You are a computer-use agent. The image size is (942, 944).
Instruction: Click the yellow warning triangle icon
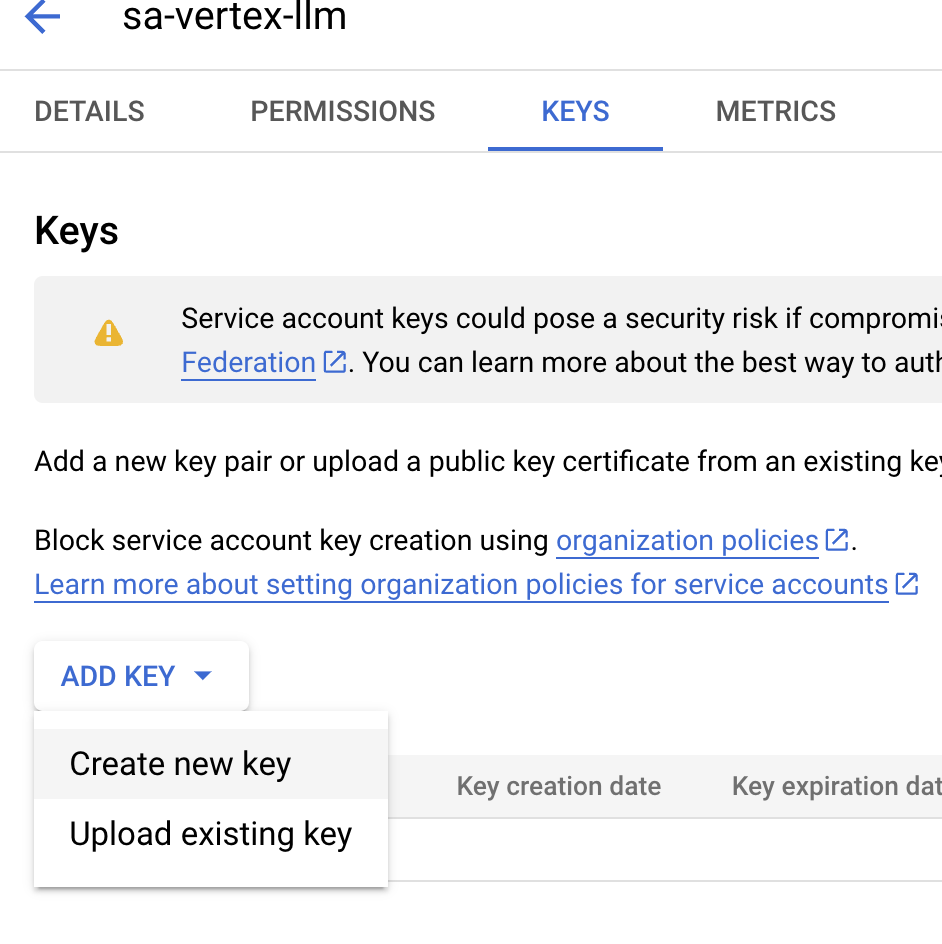pos(109,333)
